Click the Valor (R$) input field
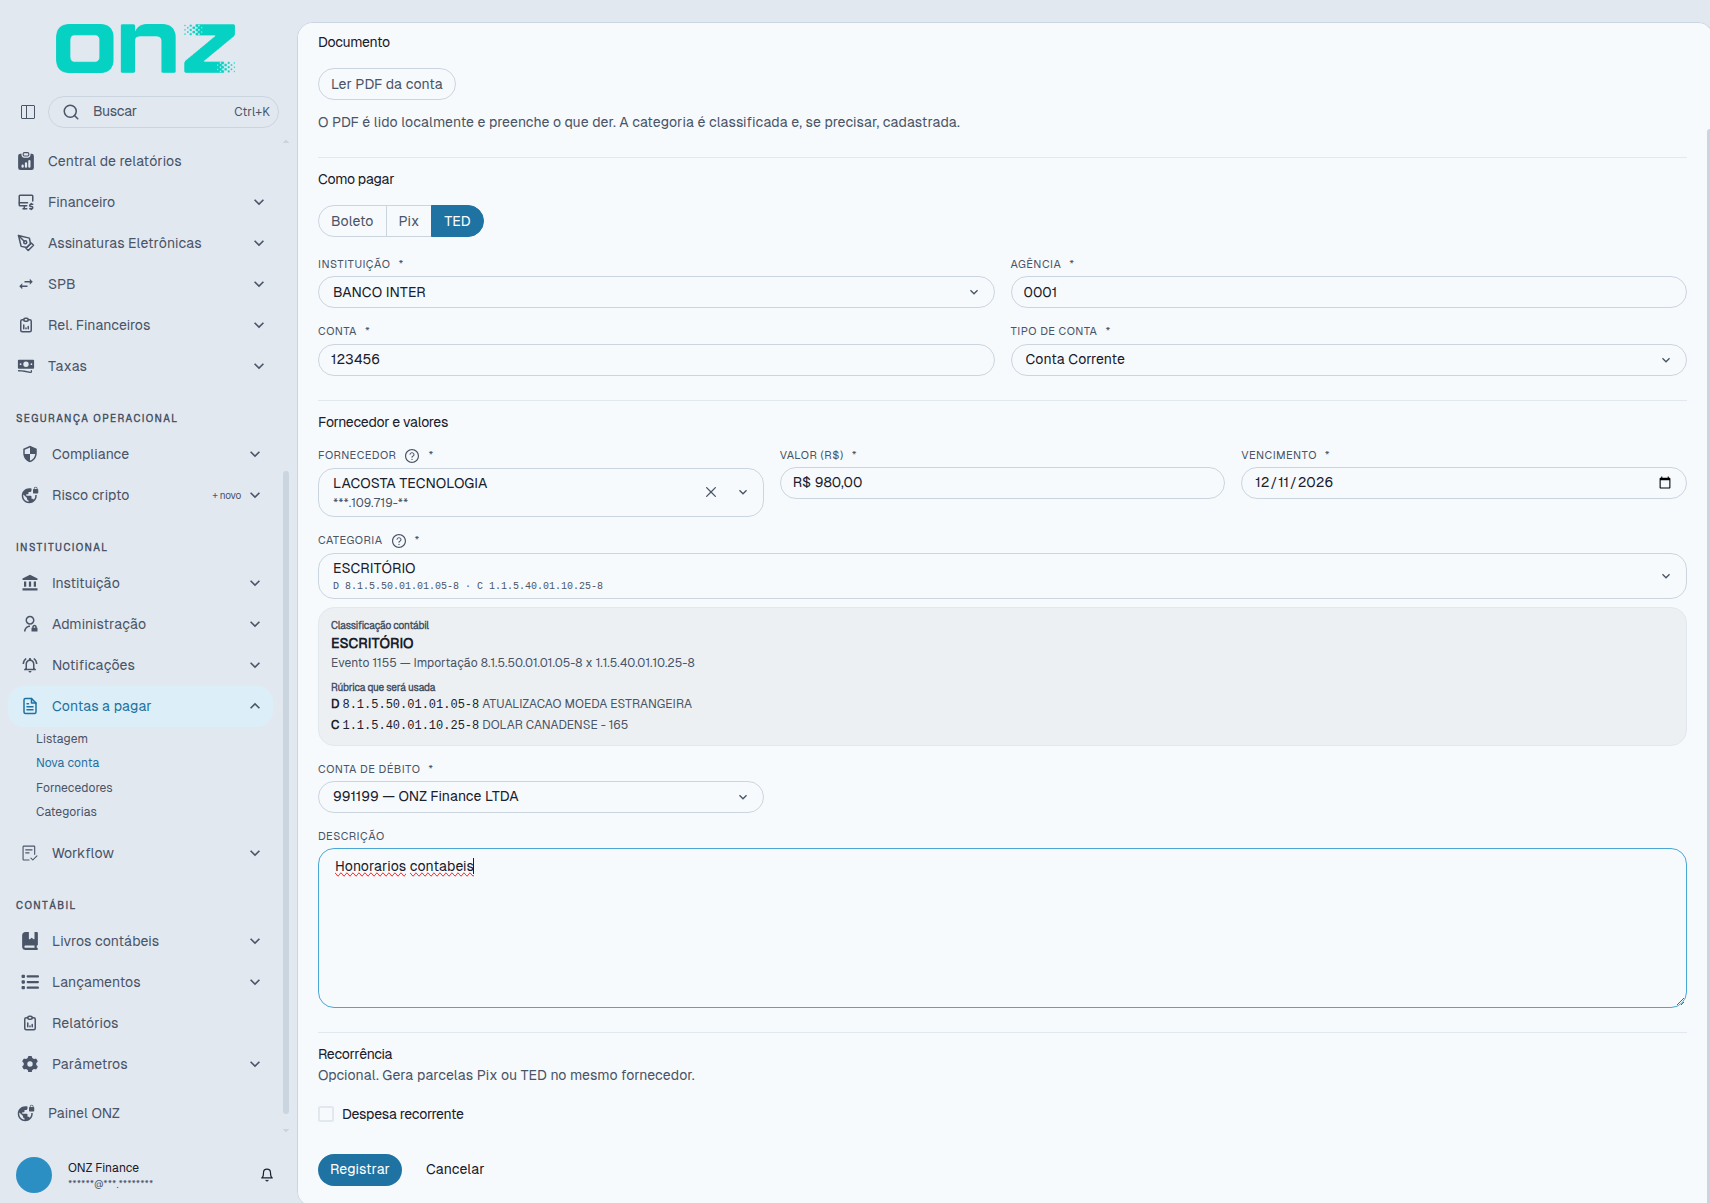This screenshot has height=1203, width=1710. (x=1002, y=483)
